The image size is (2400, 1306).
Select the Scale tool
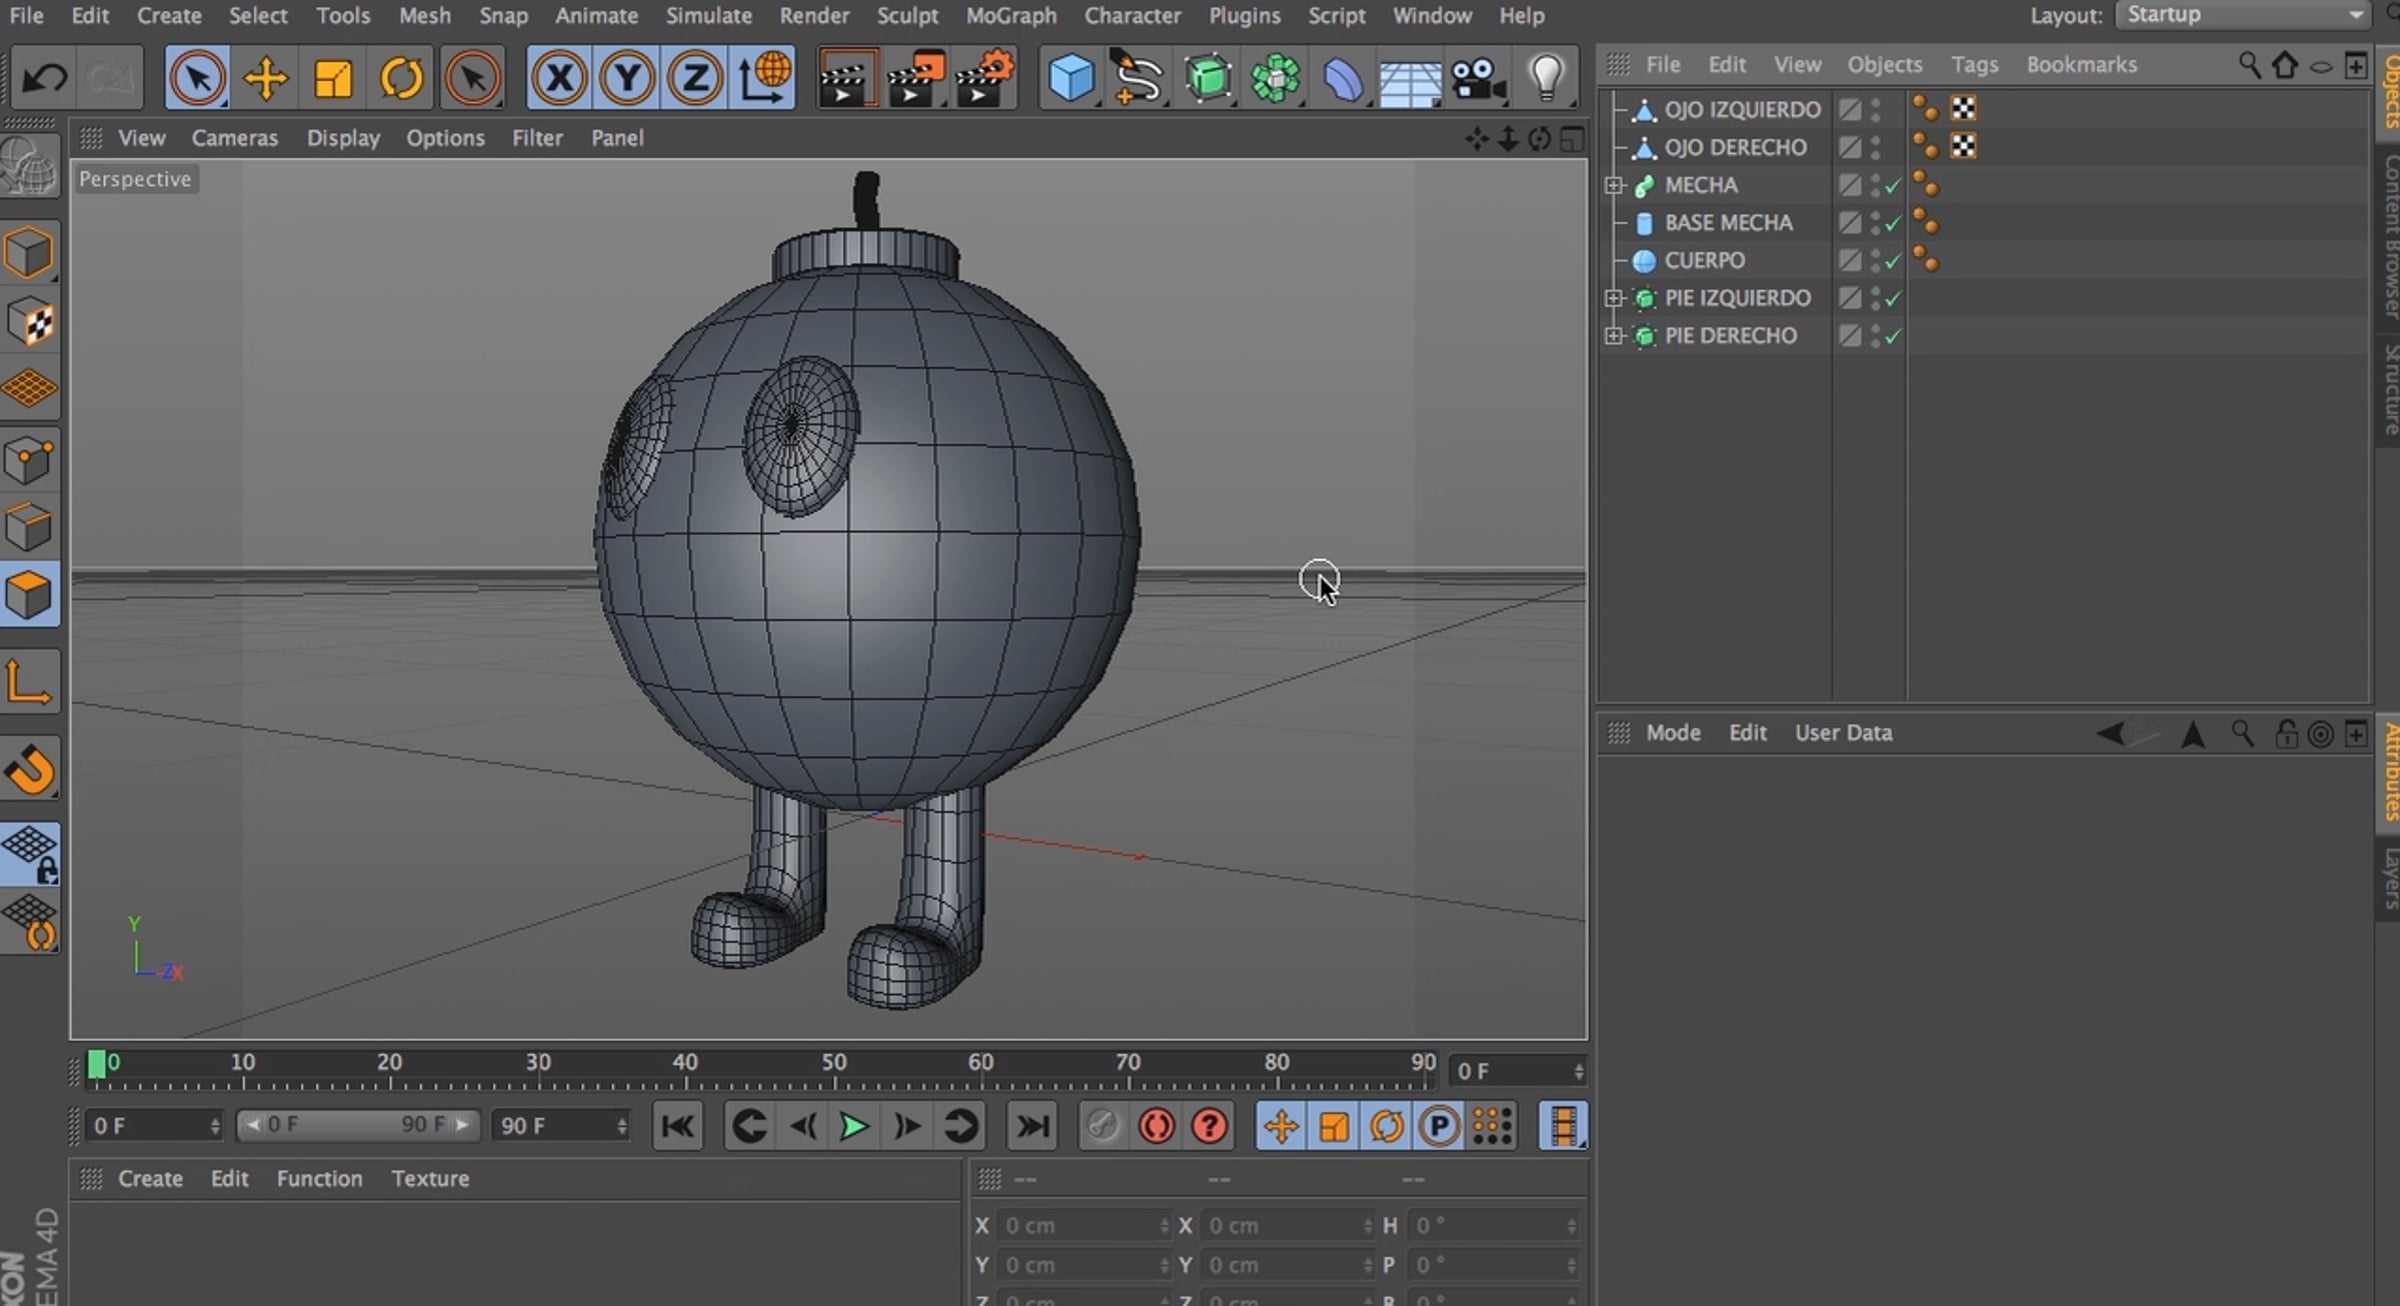pyautogui.click(x=333, y=78)
